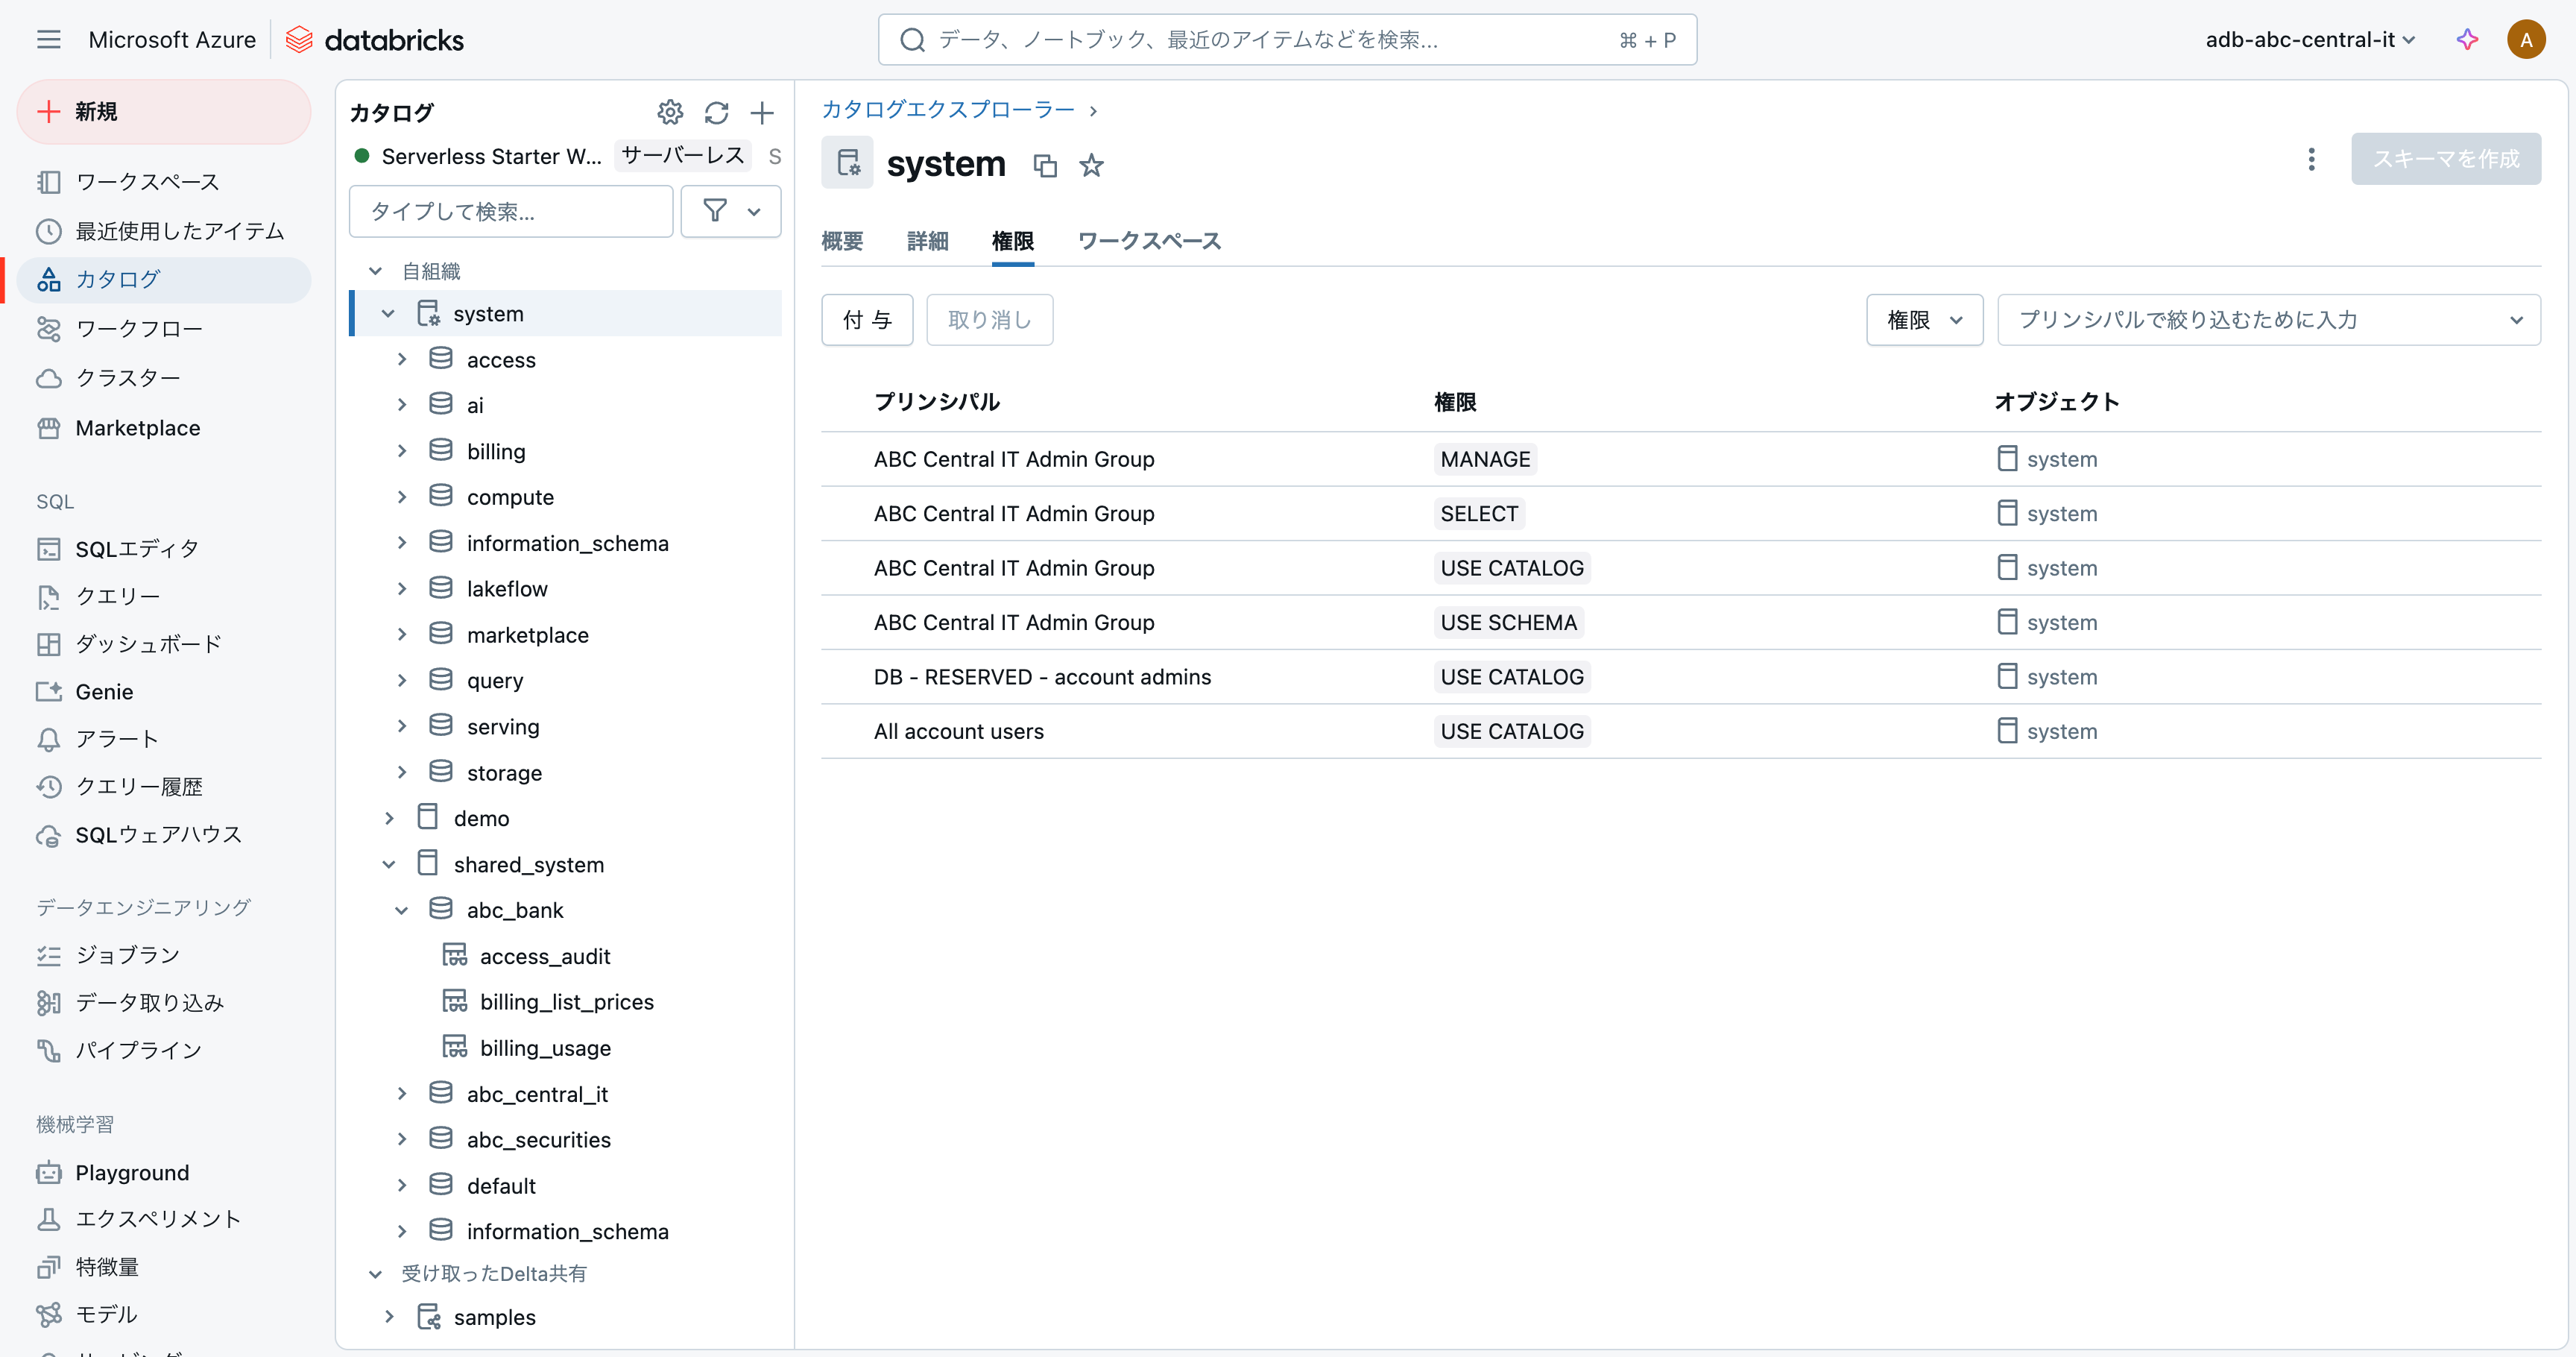The image size is (2576, 1357).
Task: Collapse the abc_bank schema
Action: 402,910
